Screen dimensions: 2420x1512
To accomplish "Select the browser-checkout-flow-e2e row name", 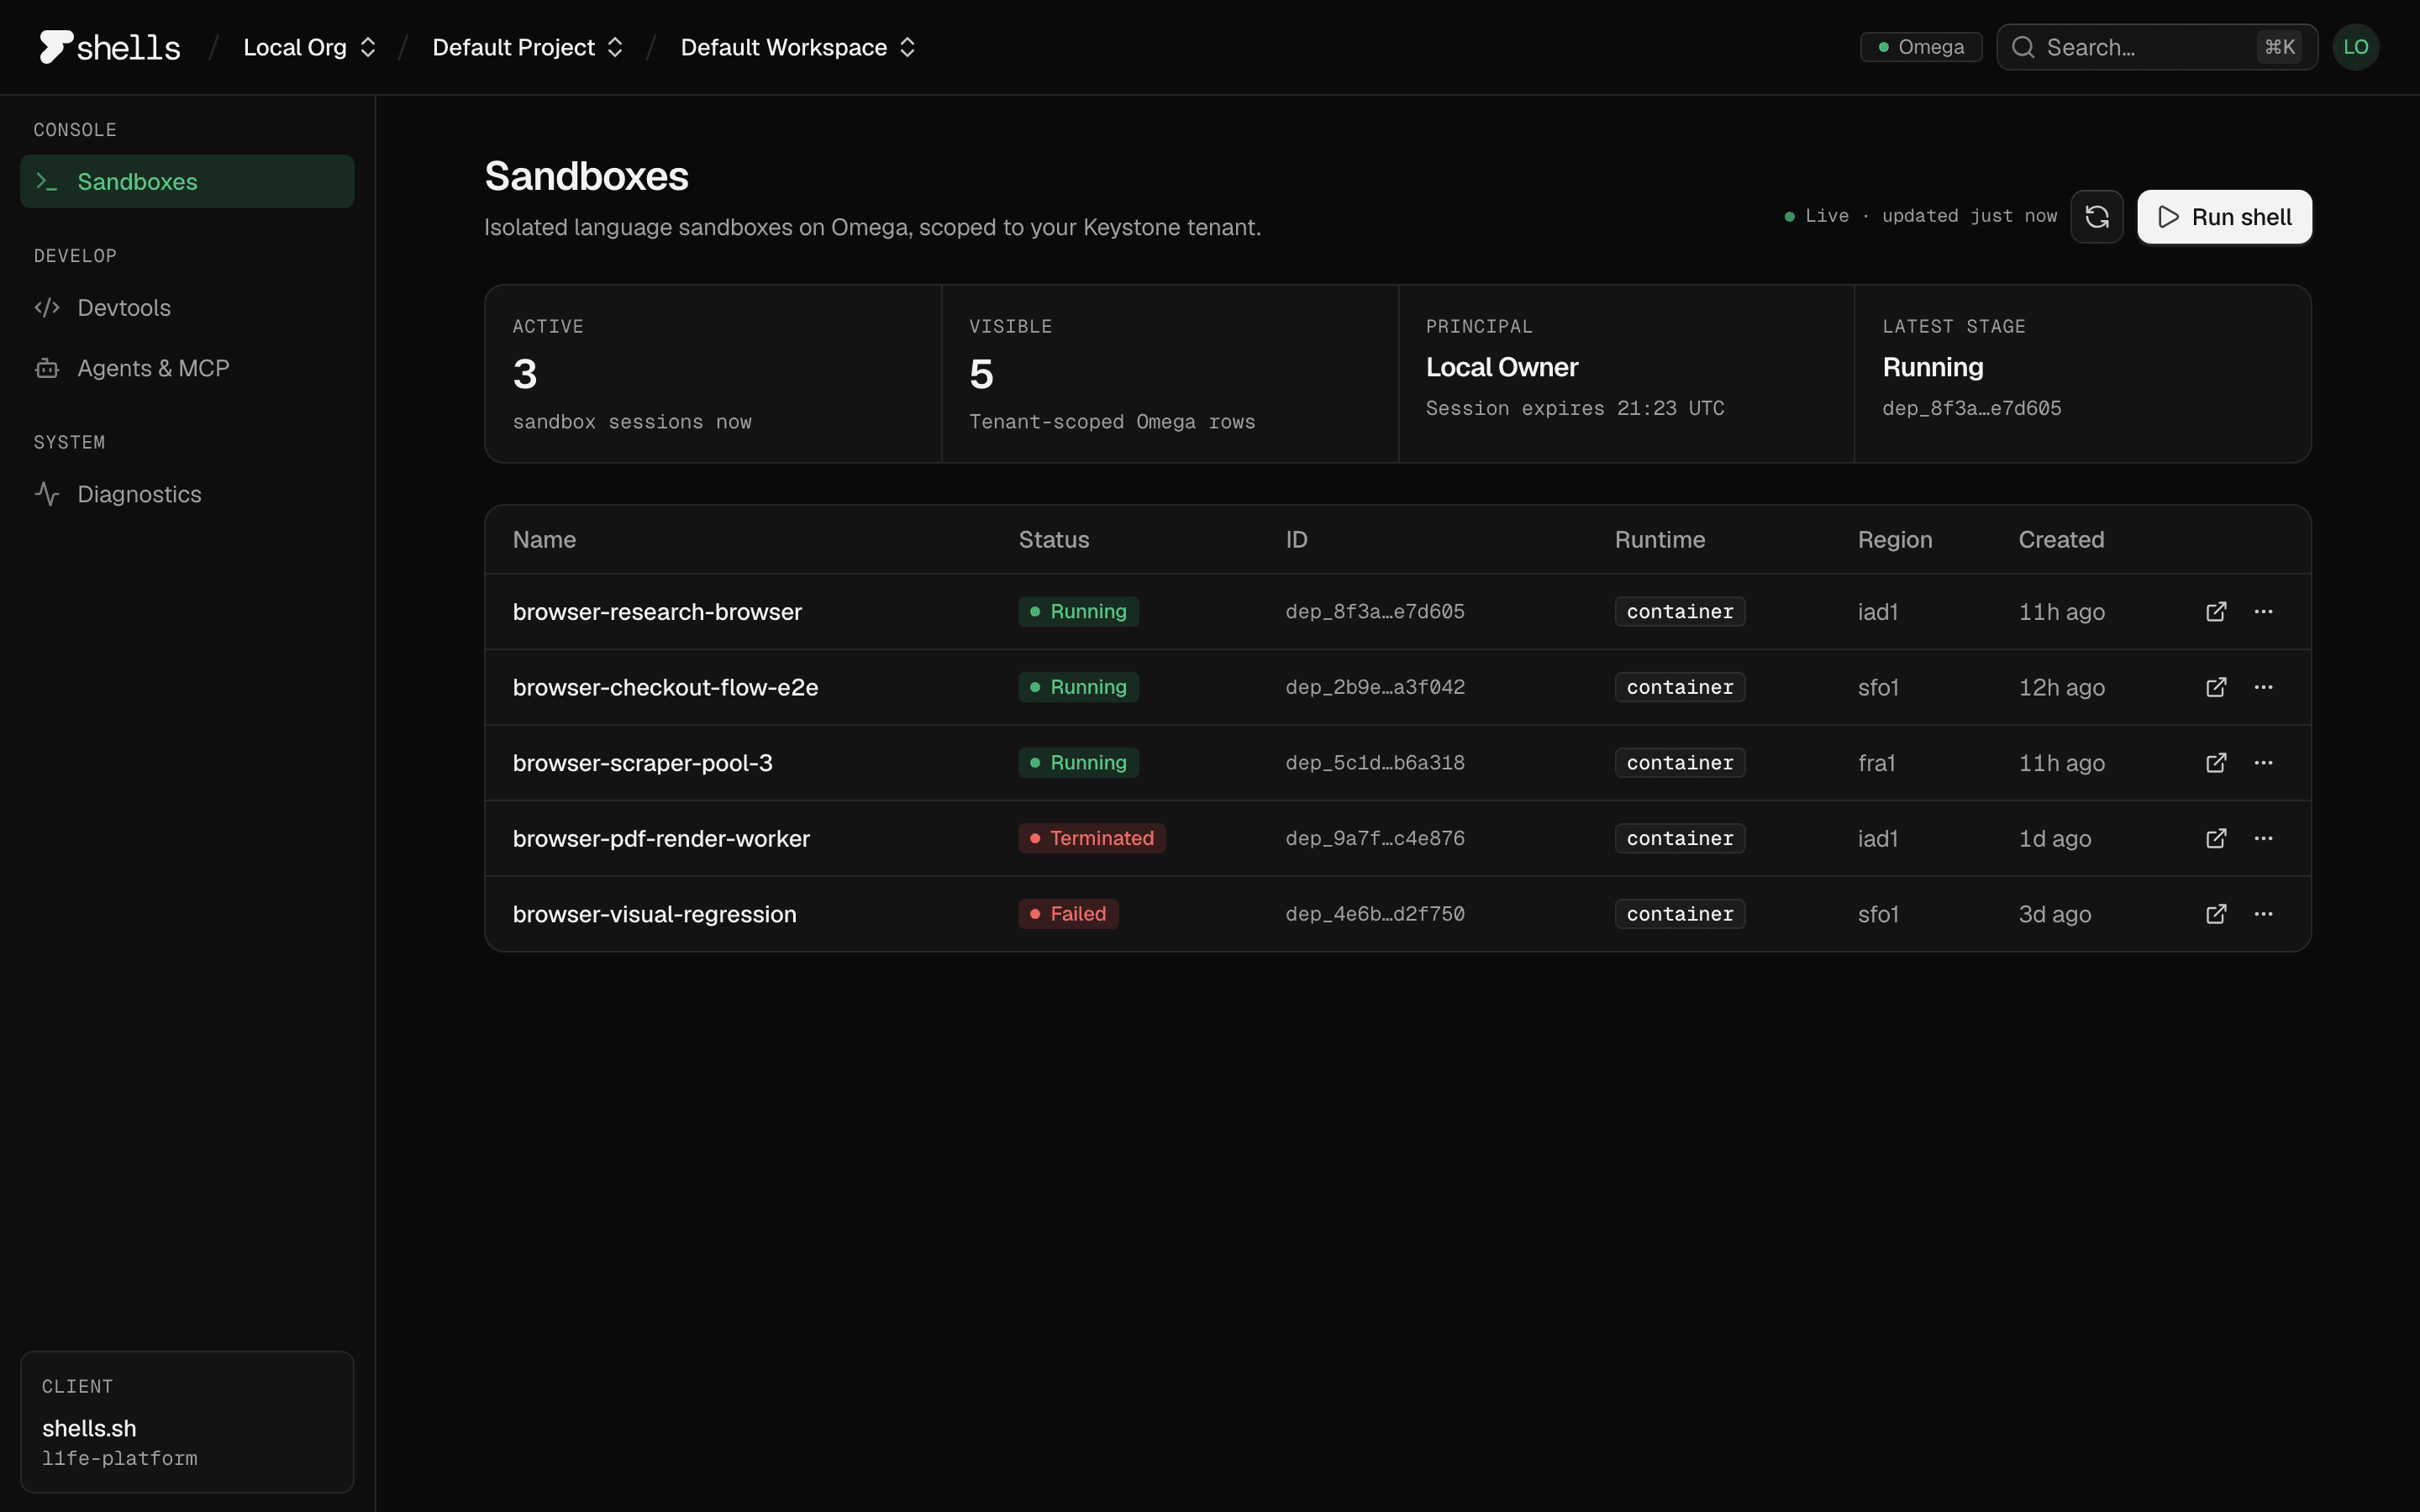I will (665, 687).
